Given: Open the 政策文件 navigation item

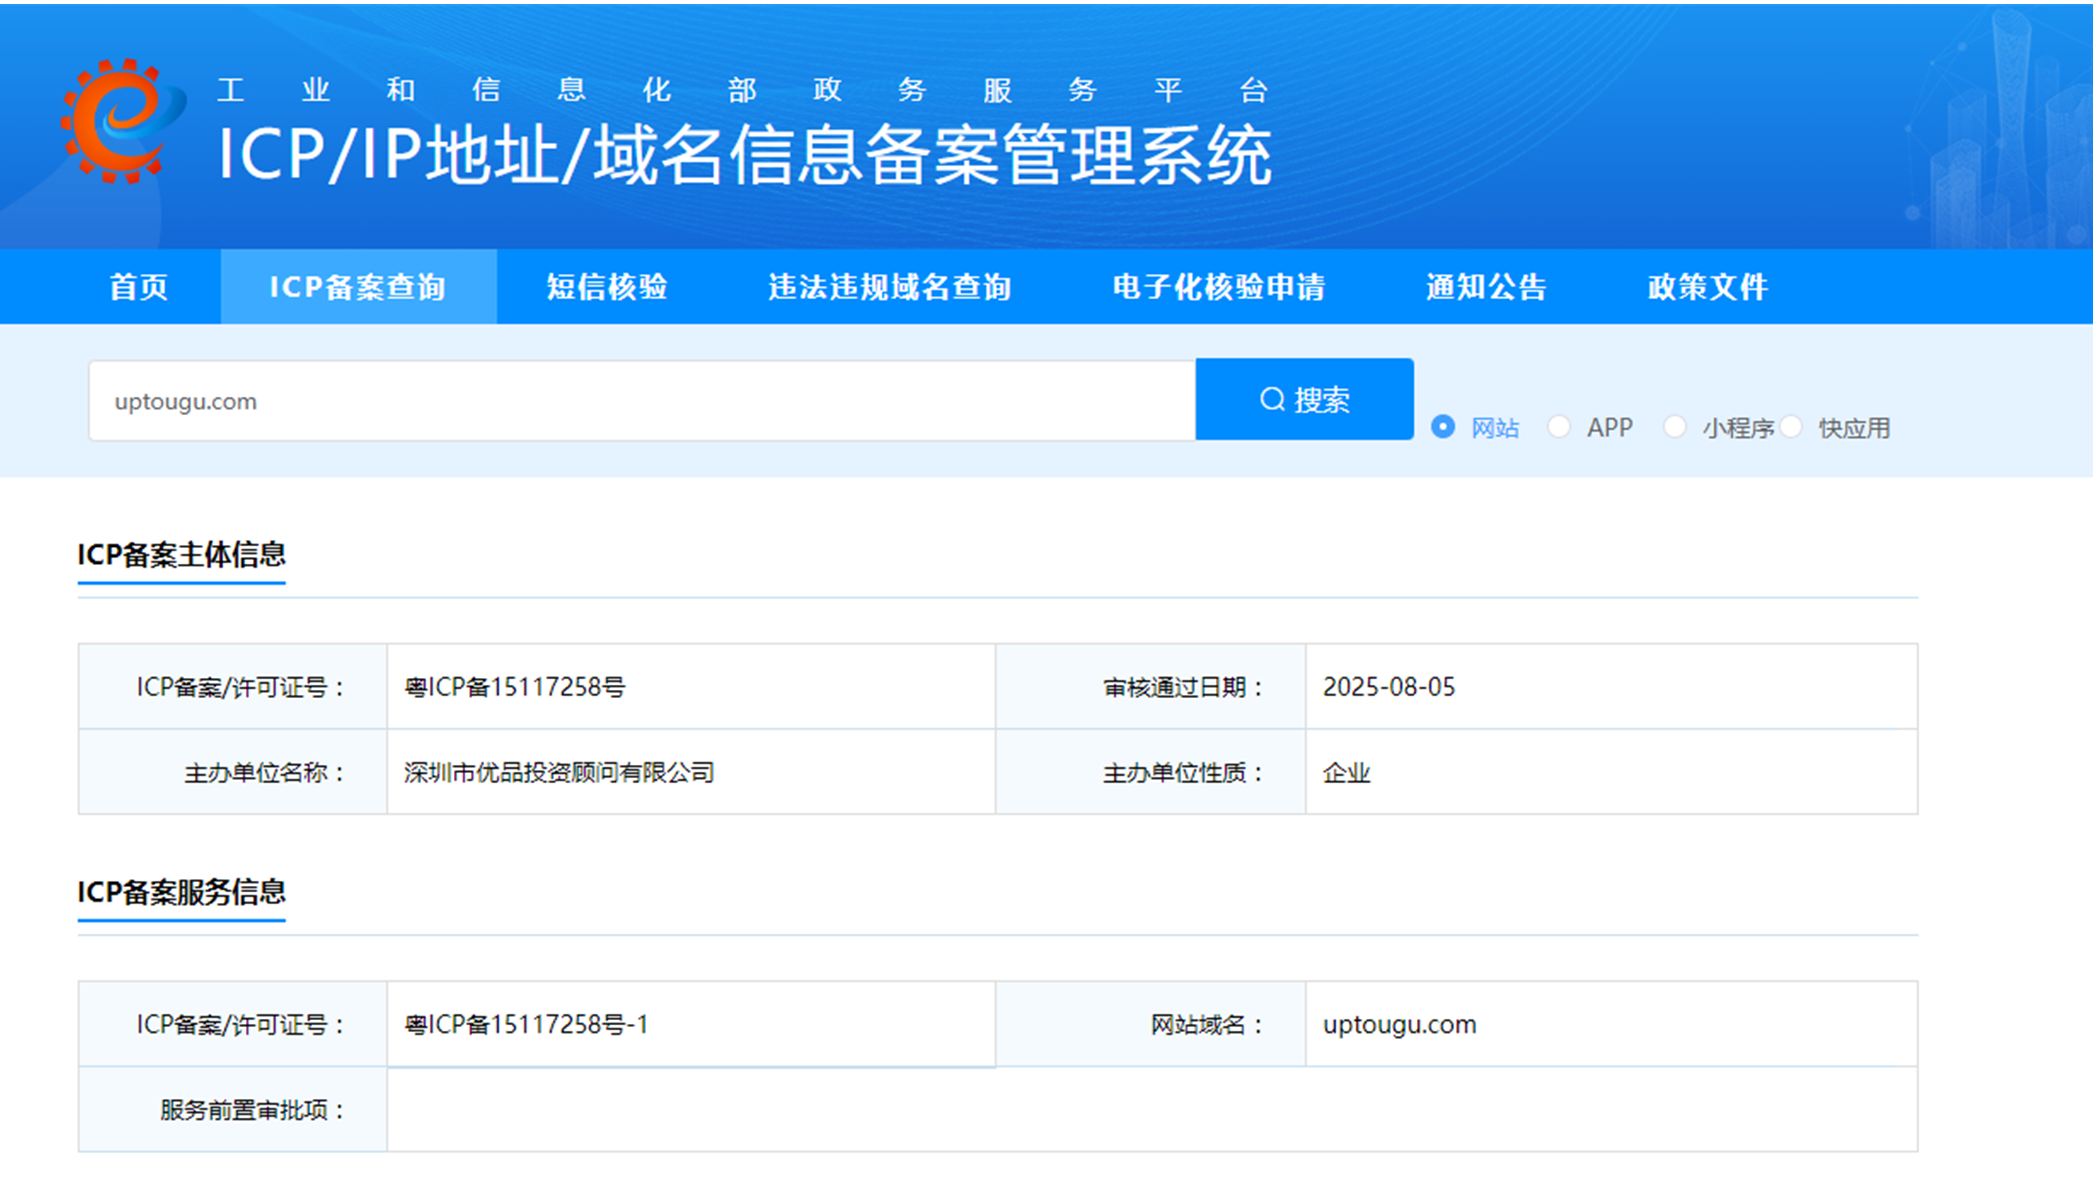Looking at the screenshot, I should (x=1708, y=287).
